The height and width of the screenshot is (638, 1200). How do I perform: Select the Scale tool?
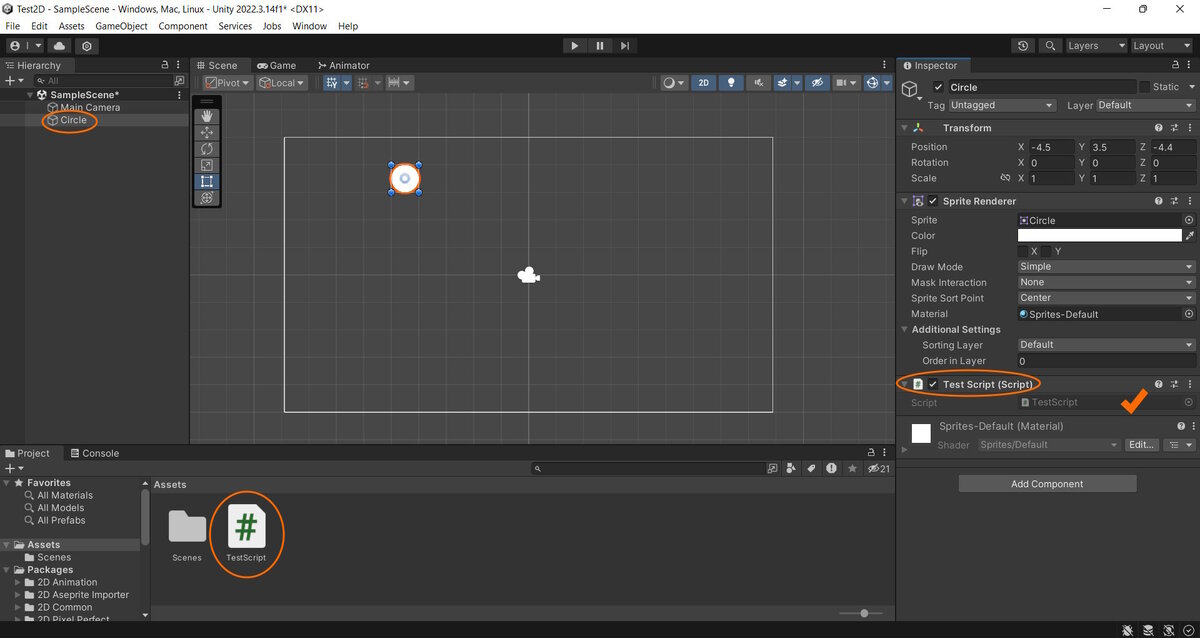click(207, 165)
